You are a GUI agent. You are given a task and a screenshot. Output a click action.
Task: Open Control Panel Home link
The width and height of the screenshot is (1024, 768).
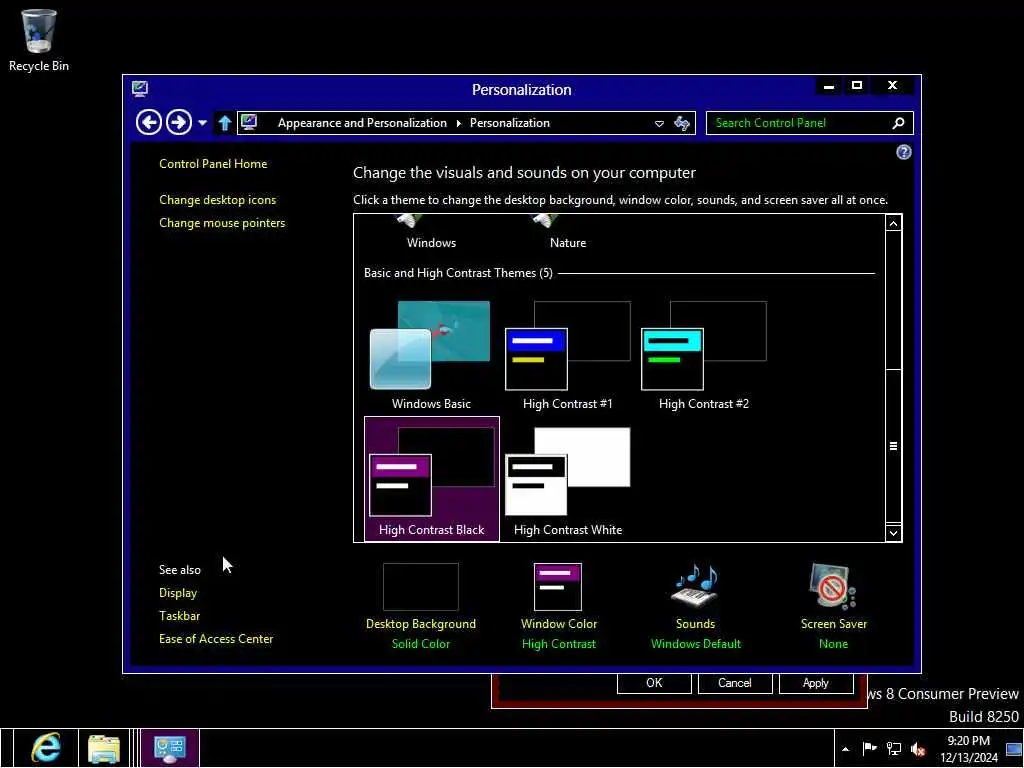click(x=213, y=164)
